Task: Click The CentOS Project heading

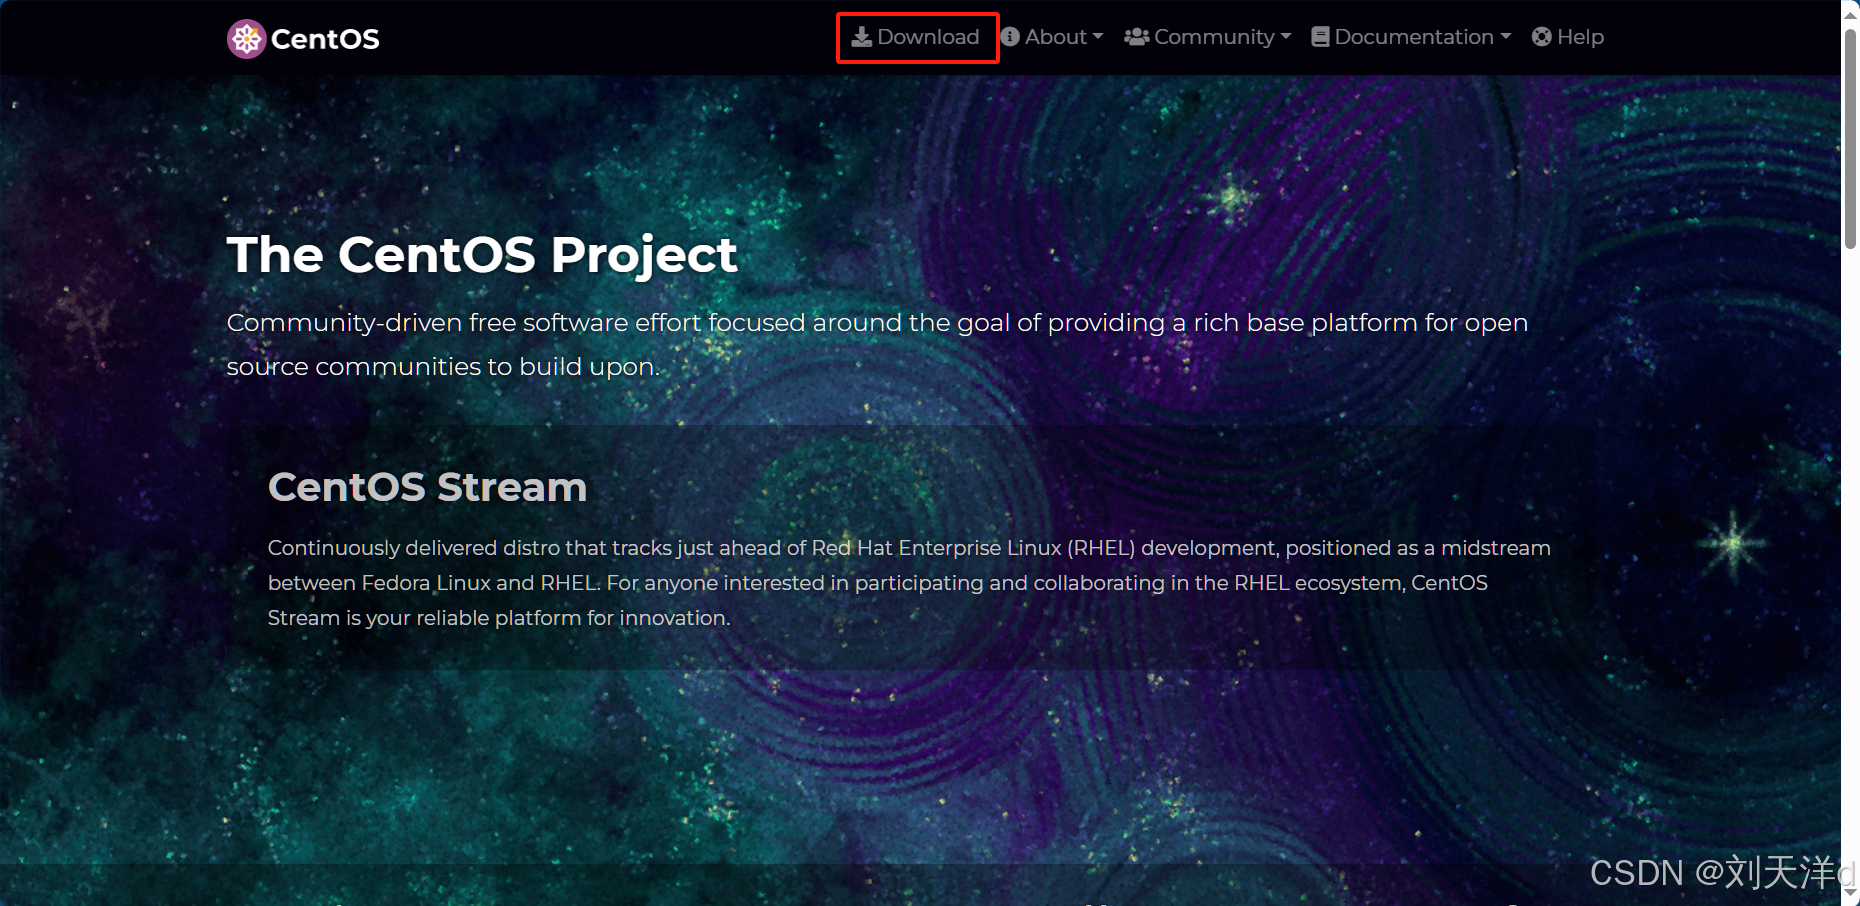Action: point(482,256)
